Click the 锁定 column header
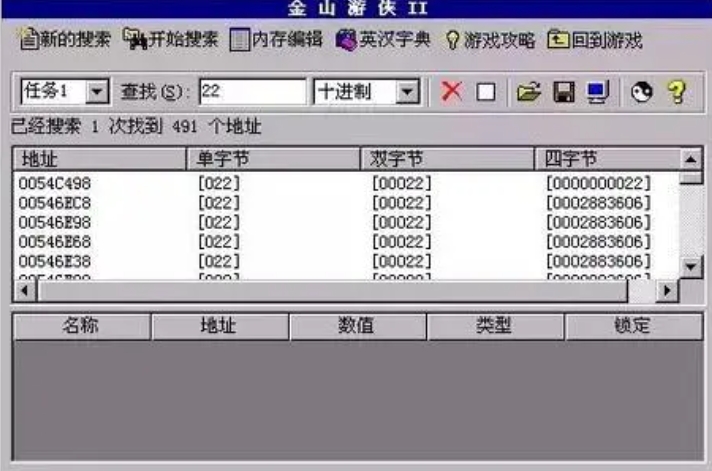Screen dimensions: 712x471 point(634,326)
